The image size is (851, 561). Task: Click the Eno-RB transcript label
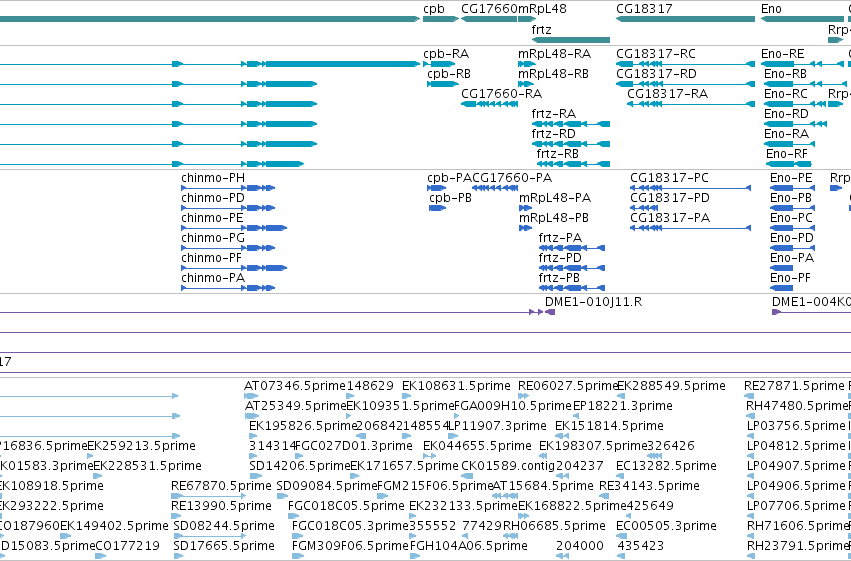pos(785,74)
